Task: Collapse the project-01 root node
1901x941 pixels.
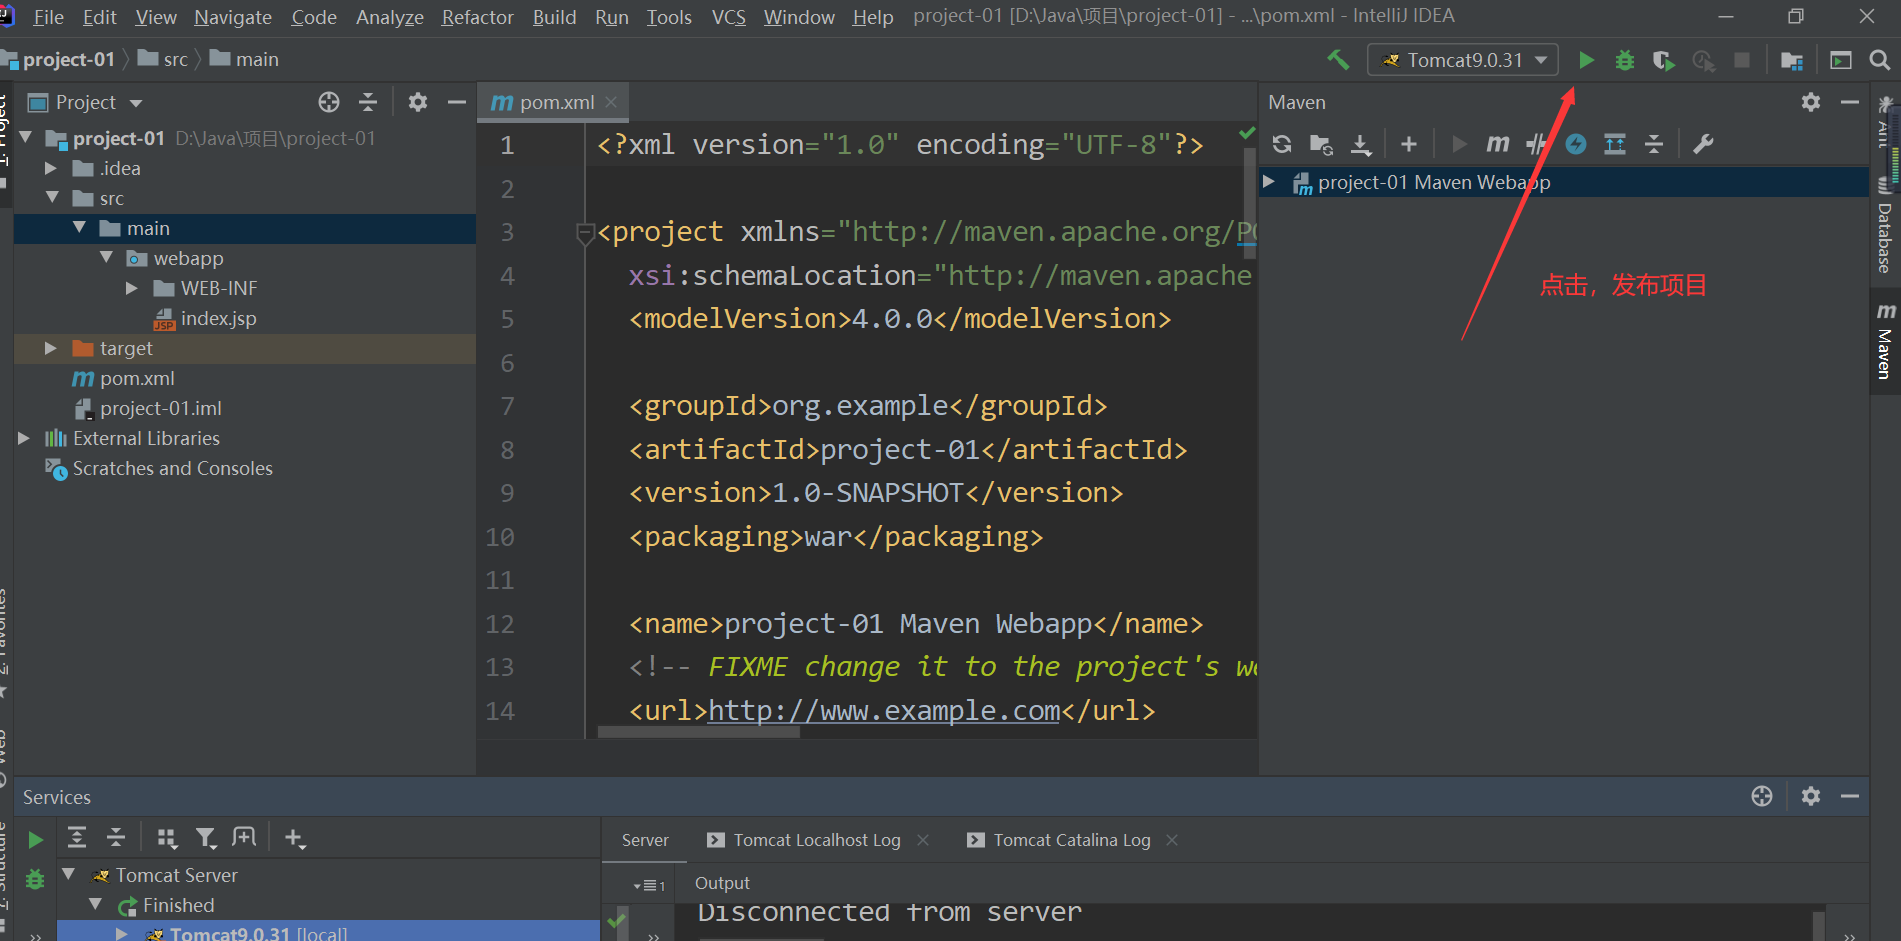Action: [x=26, y=138]
